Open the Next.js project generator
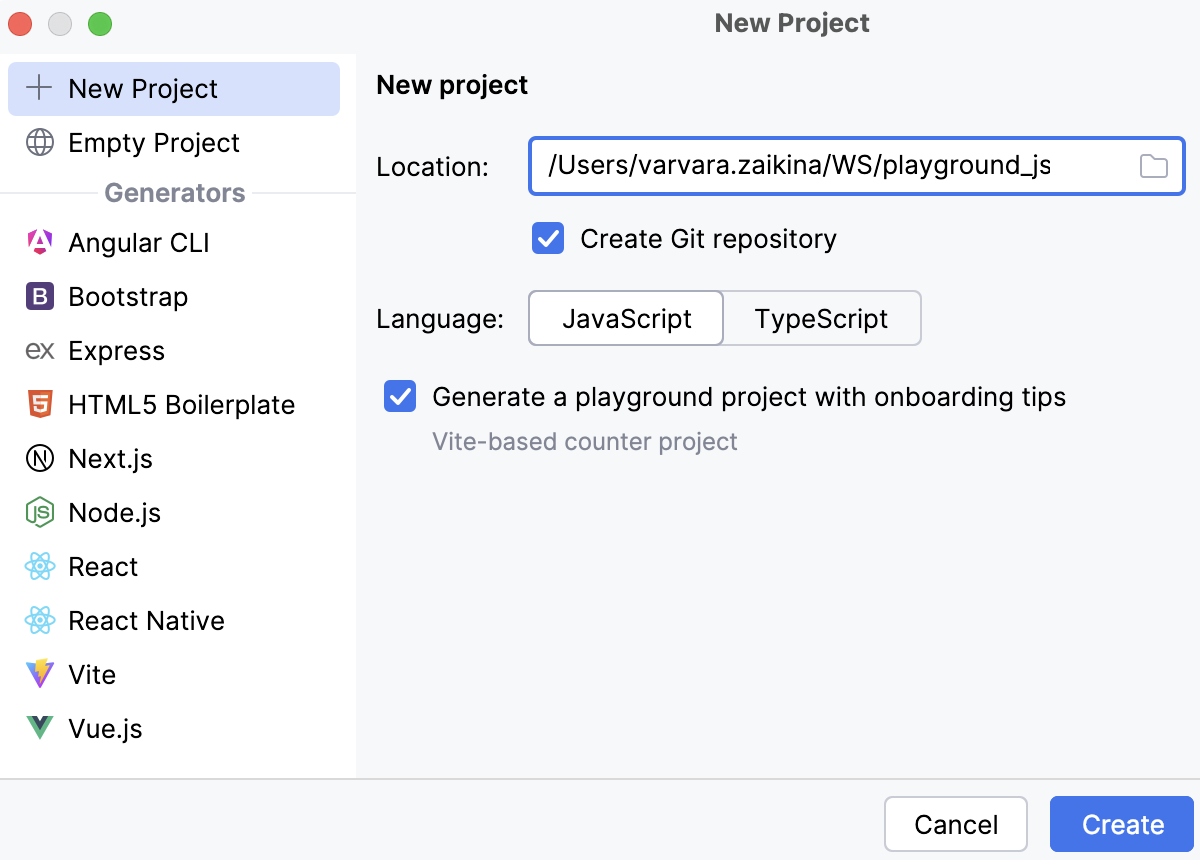Screen dimensions: 1200x860 coord(110,458)
